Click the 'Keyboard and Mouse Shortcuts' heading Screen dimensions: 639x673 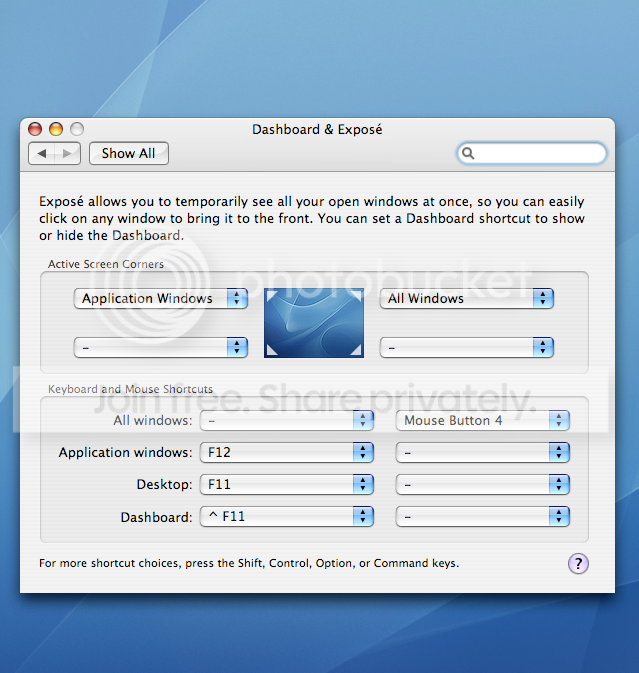point(130,389)
